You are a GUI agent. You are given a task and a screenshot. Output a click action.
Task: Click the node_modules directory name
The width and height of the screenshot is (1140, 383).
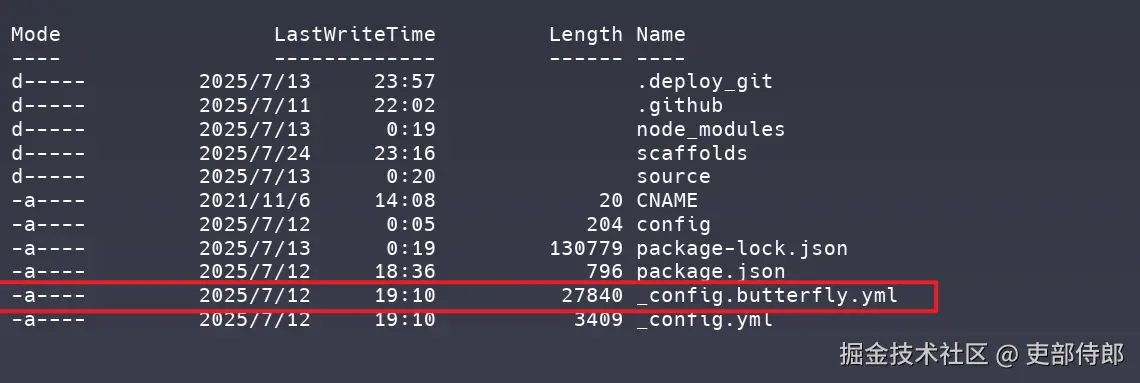pyautogui.click(x=710, y=129)
